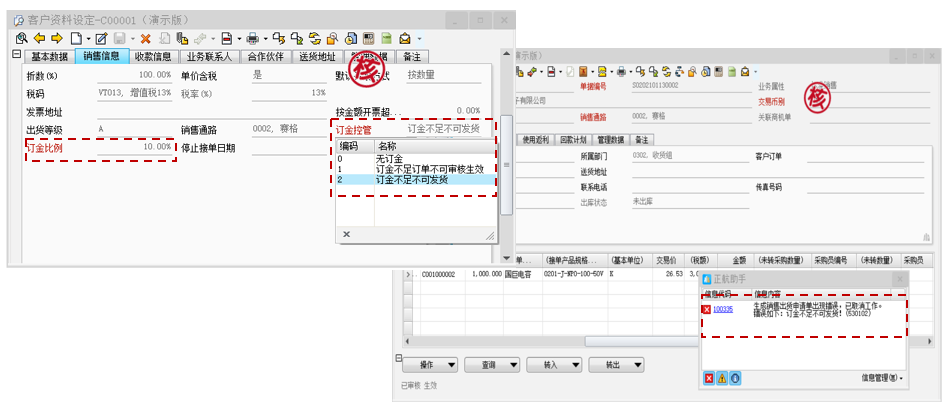This screenshot has width=948, height=407.
Task: Click the 订金比例 10.00% field
Action: coord(134,147)
